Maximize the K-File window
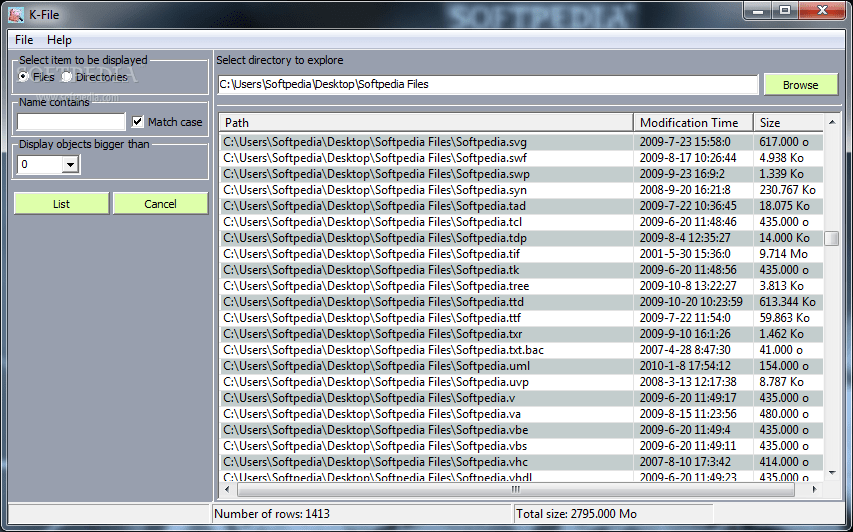The image size is (853, 532). point(784,10)
